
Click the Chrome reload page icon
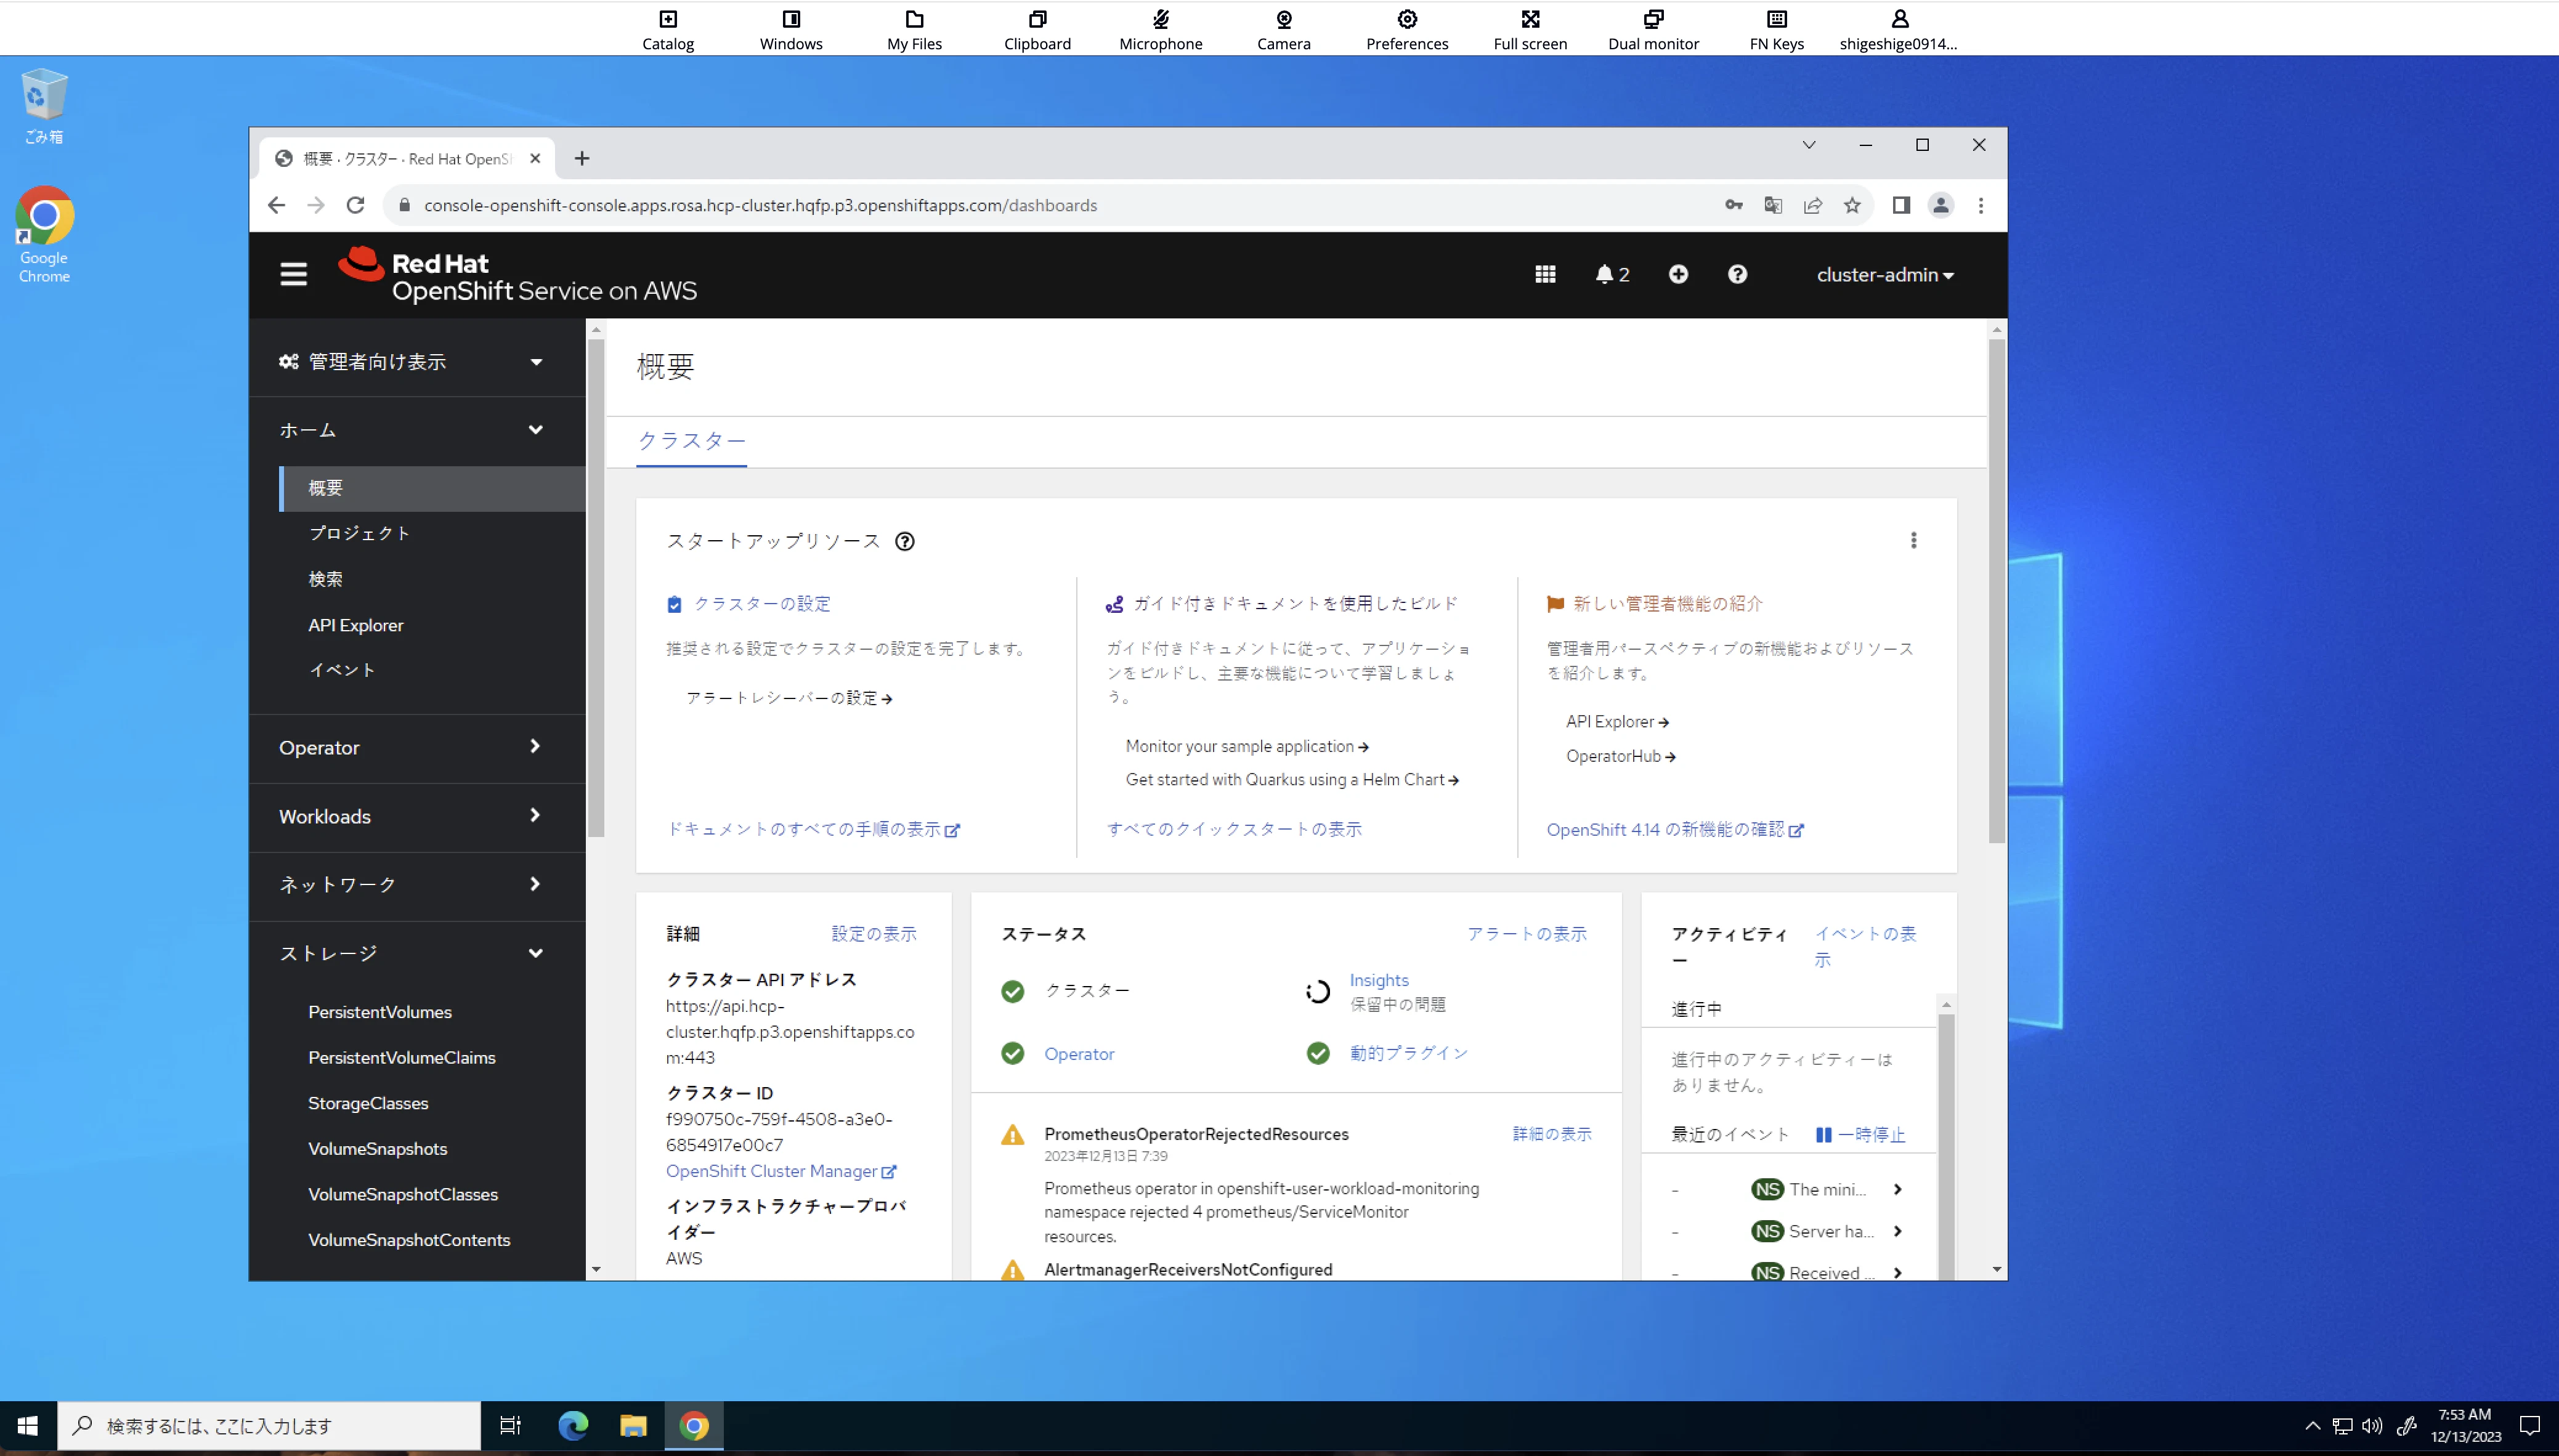[x=355, y=205]
